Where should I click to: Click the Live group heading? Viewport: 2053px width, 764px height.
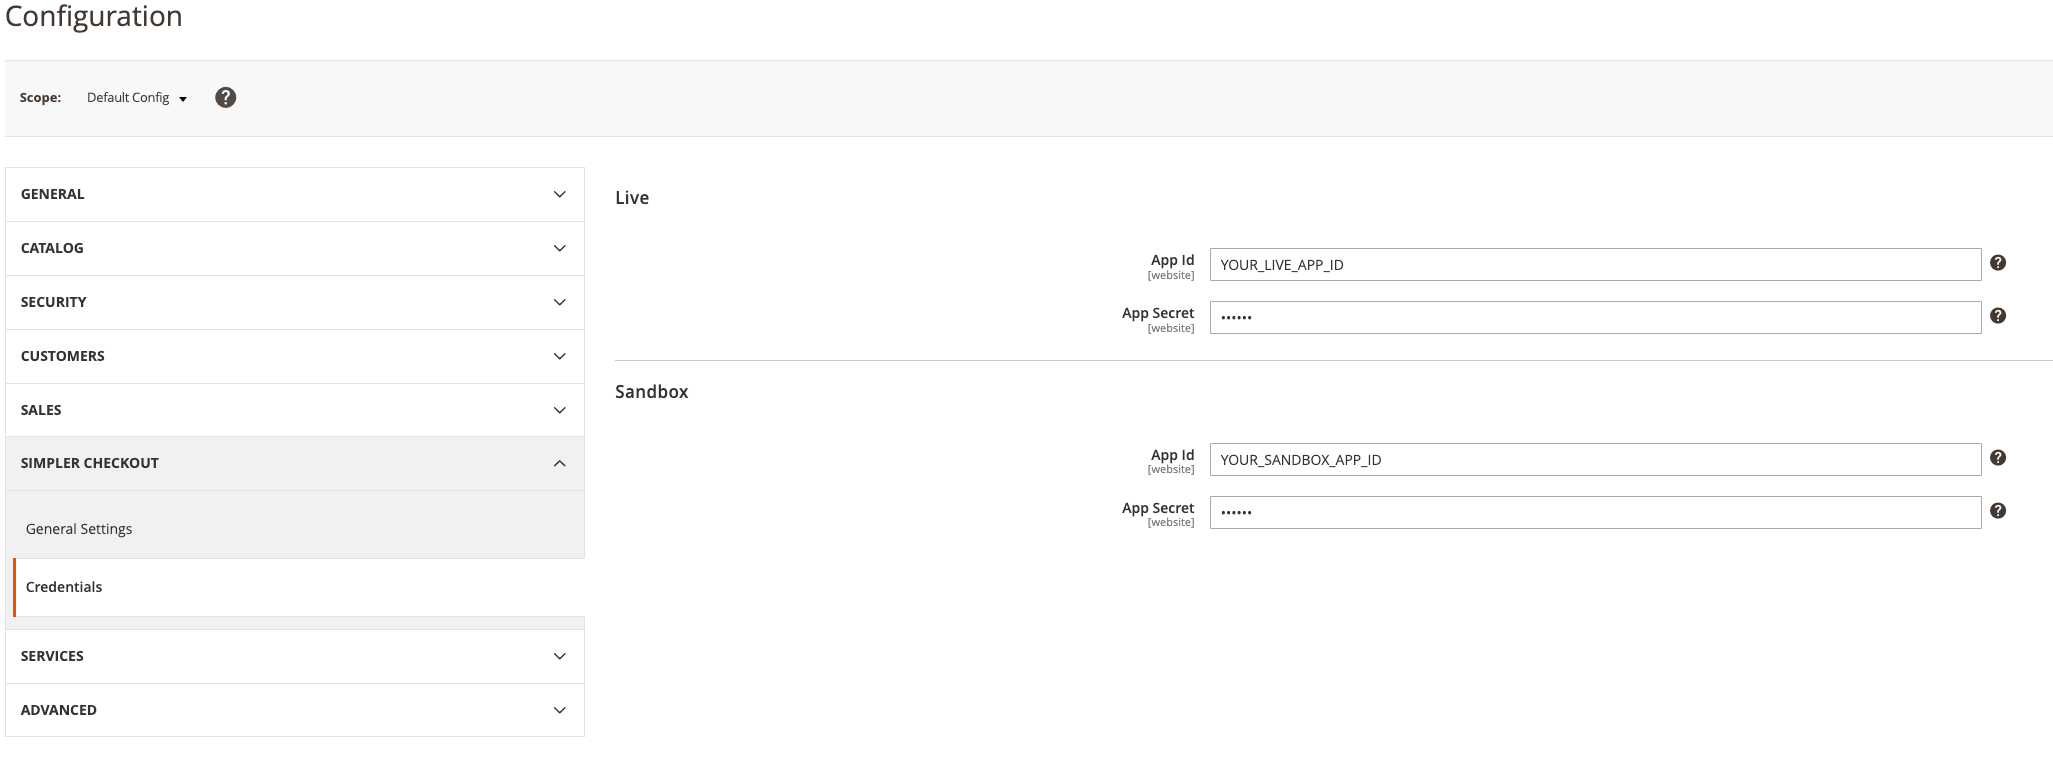pyautogui.click(x=632, y=198)
